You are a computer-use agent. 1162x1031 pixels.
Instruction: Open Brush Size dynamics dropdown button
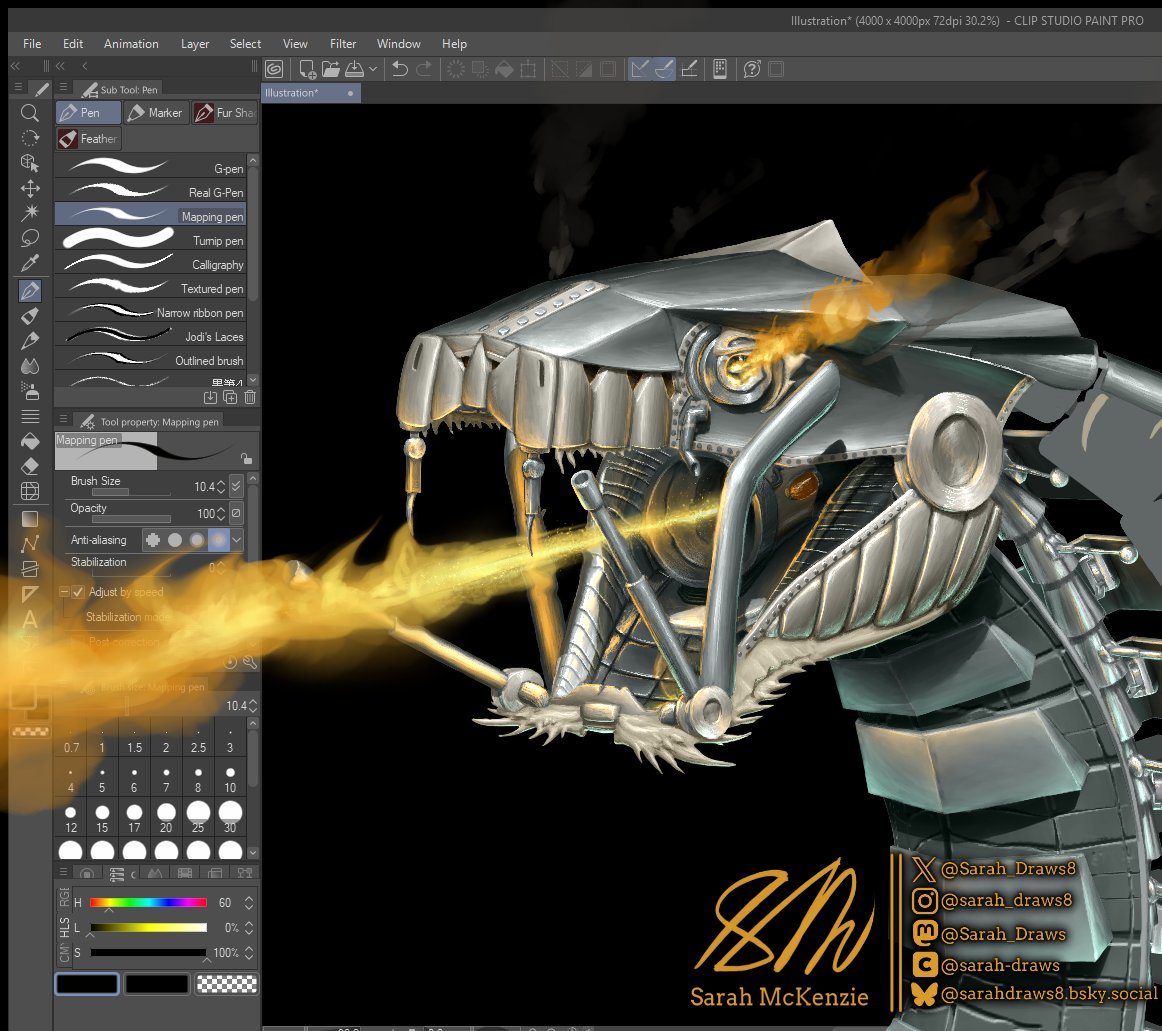(x=236, y=486)
